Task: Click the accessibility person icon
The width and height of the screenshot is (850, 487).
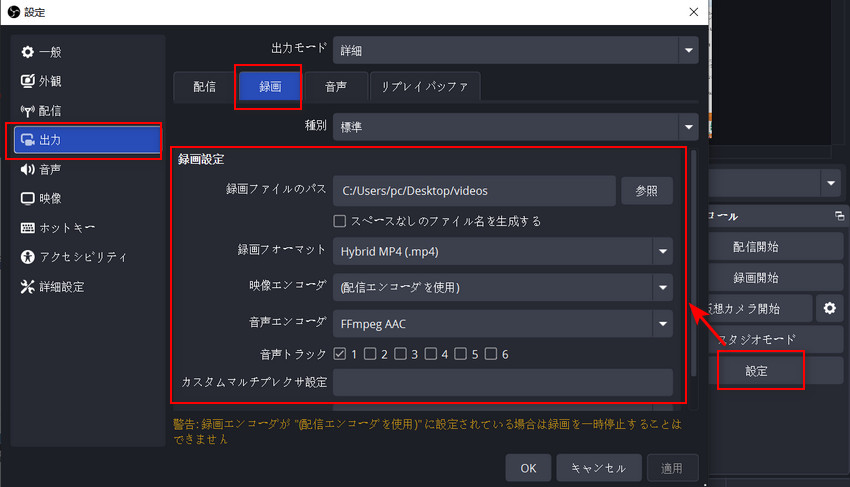Action: coord(27,257)
